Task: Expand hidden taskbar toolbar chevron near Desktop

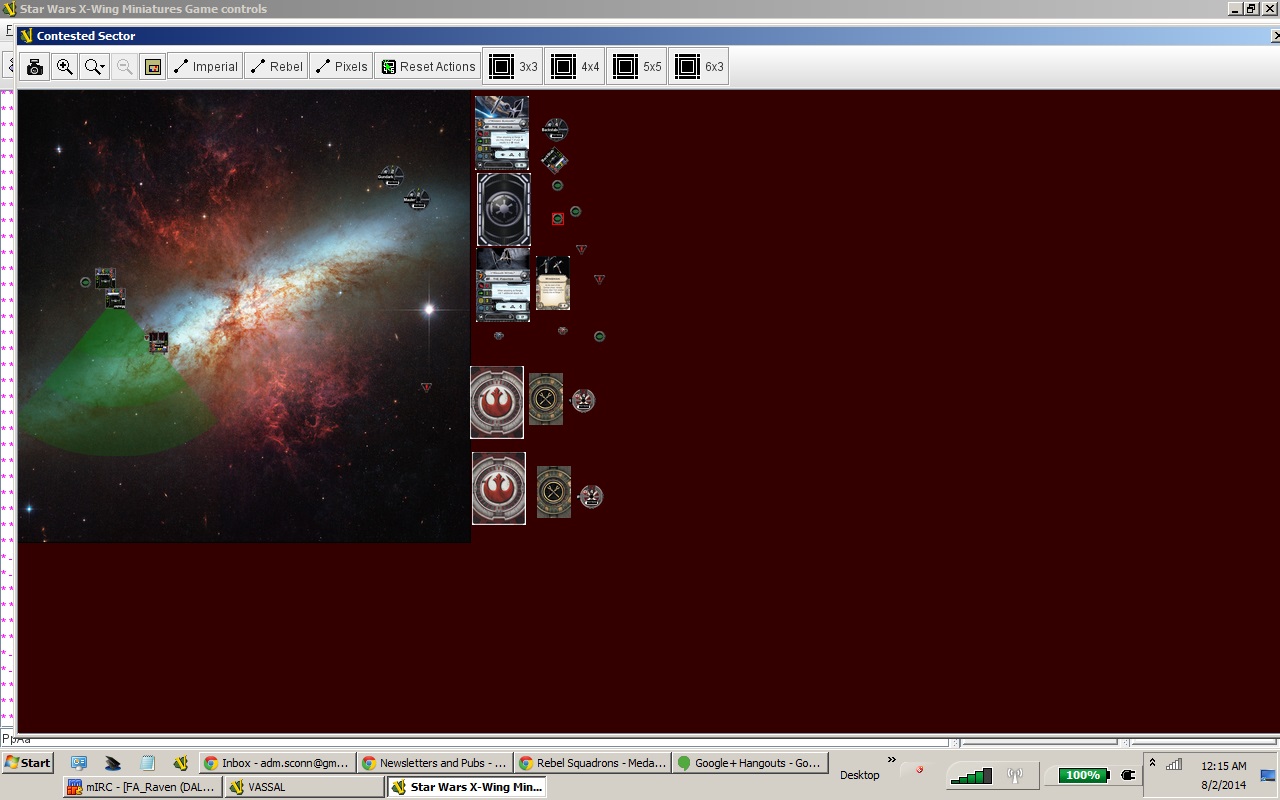Action: pos(891,760)
